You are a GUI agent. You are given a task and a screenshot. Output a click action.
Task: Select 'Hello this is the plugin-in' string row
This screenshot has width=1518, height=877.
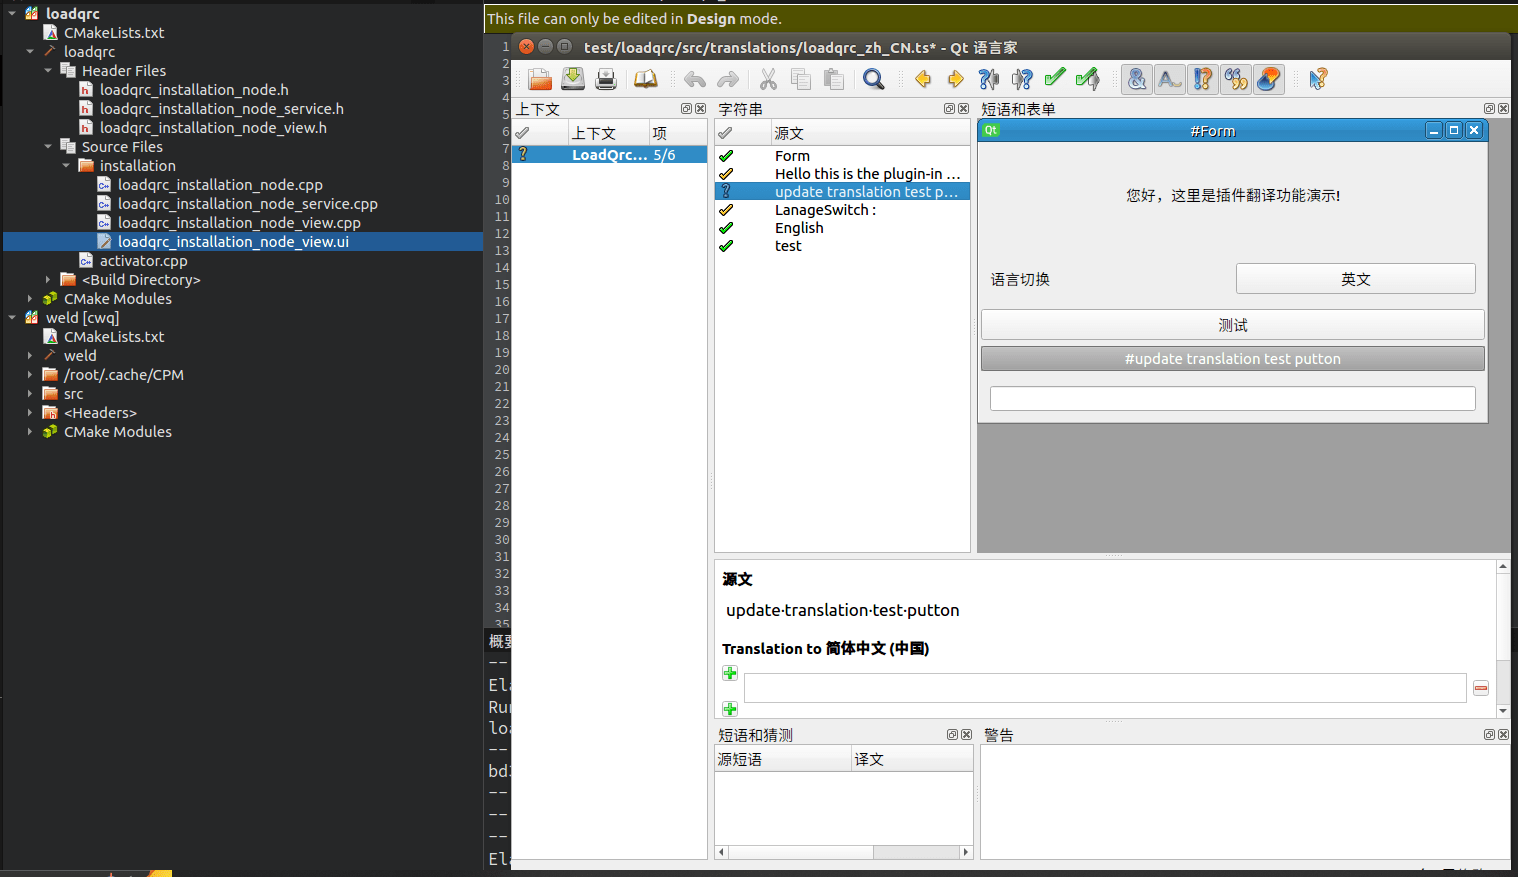coord(842,174)
